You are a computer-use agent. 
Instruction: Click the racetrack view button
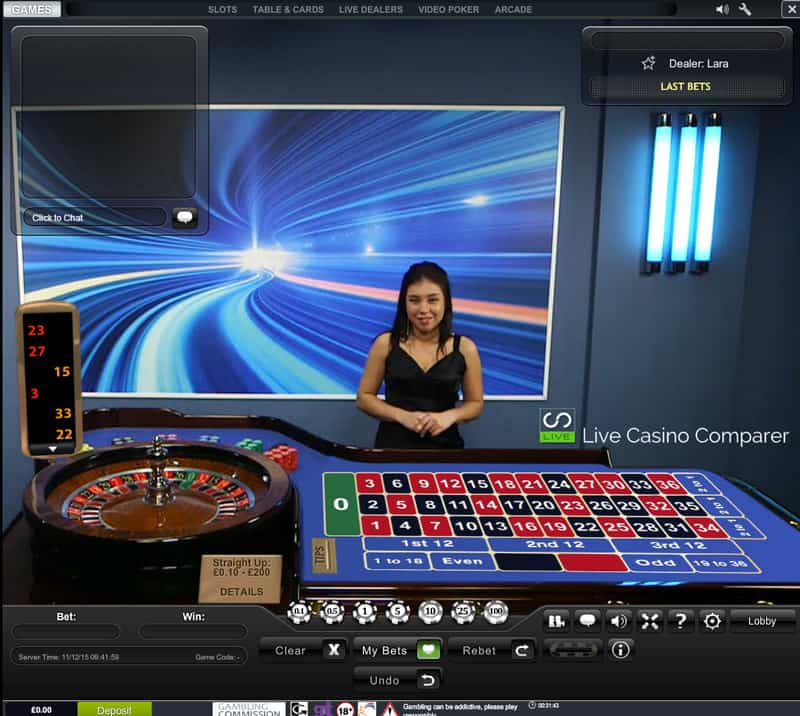(x=573, y=650)
